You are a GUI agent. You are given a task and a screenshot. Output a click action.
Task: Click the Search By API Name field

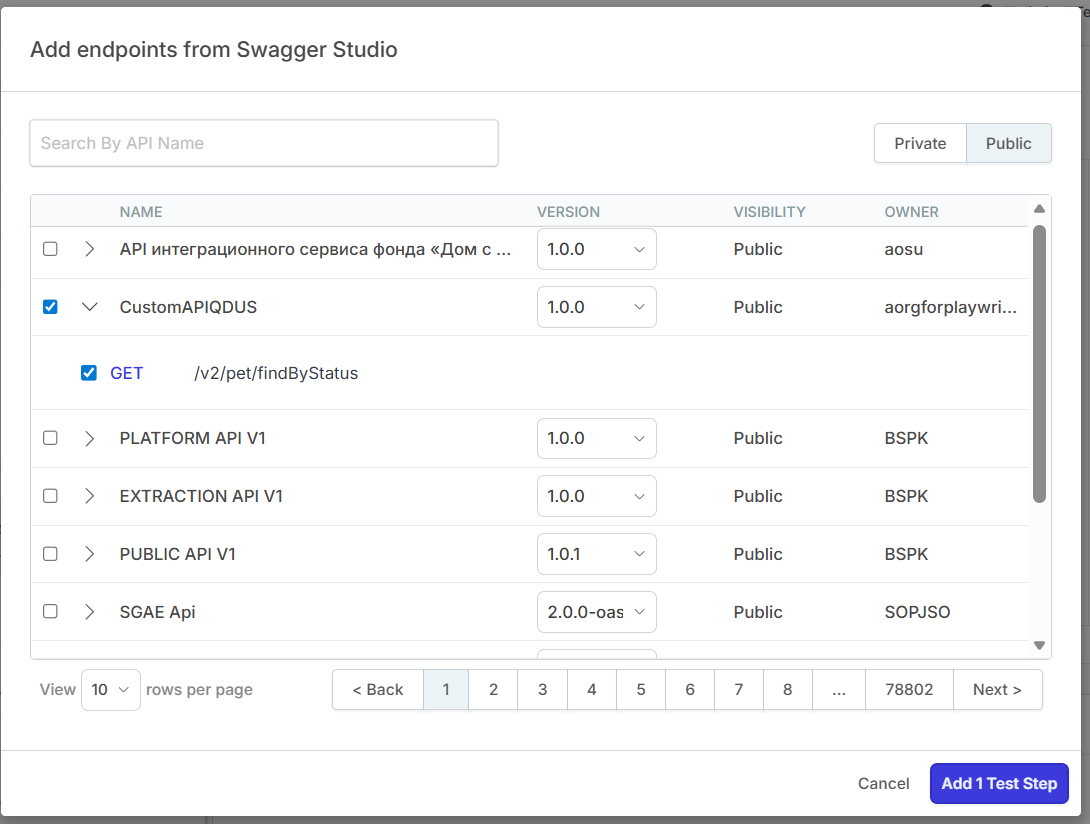coord(263,143)
